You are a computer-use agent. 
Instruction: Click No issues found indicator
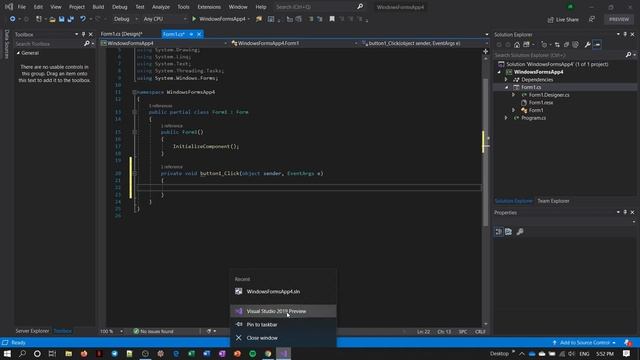click(x=153, y=331)
